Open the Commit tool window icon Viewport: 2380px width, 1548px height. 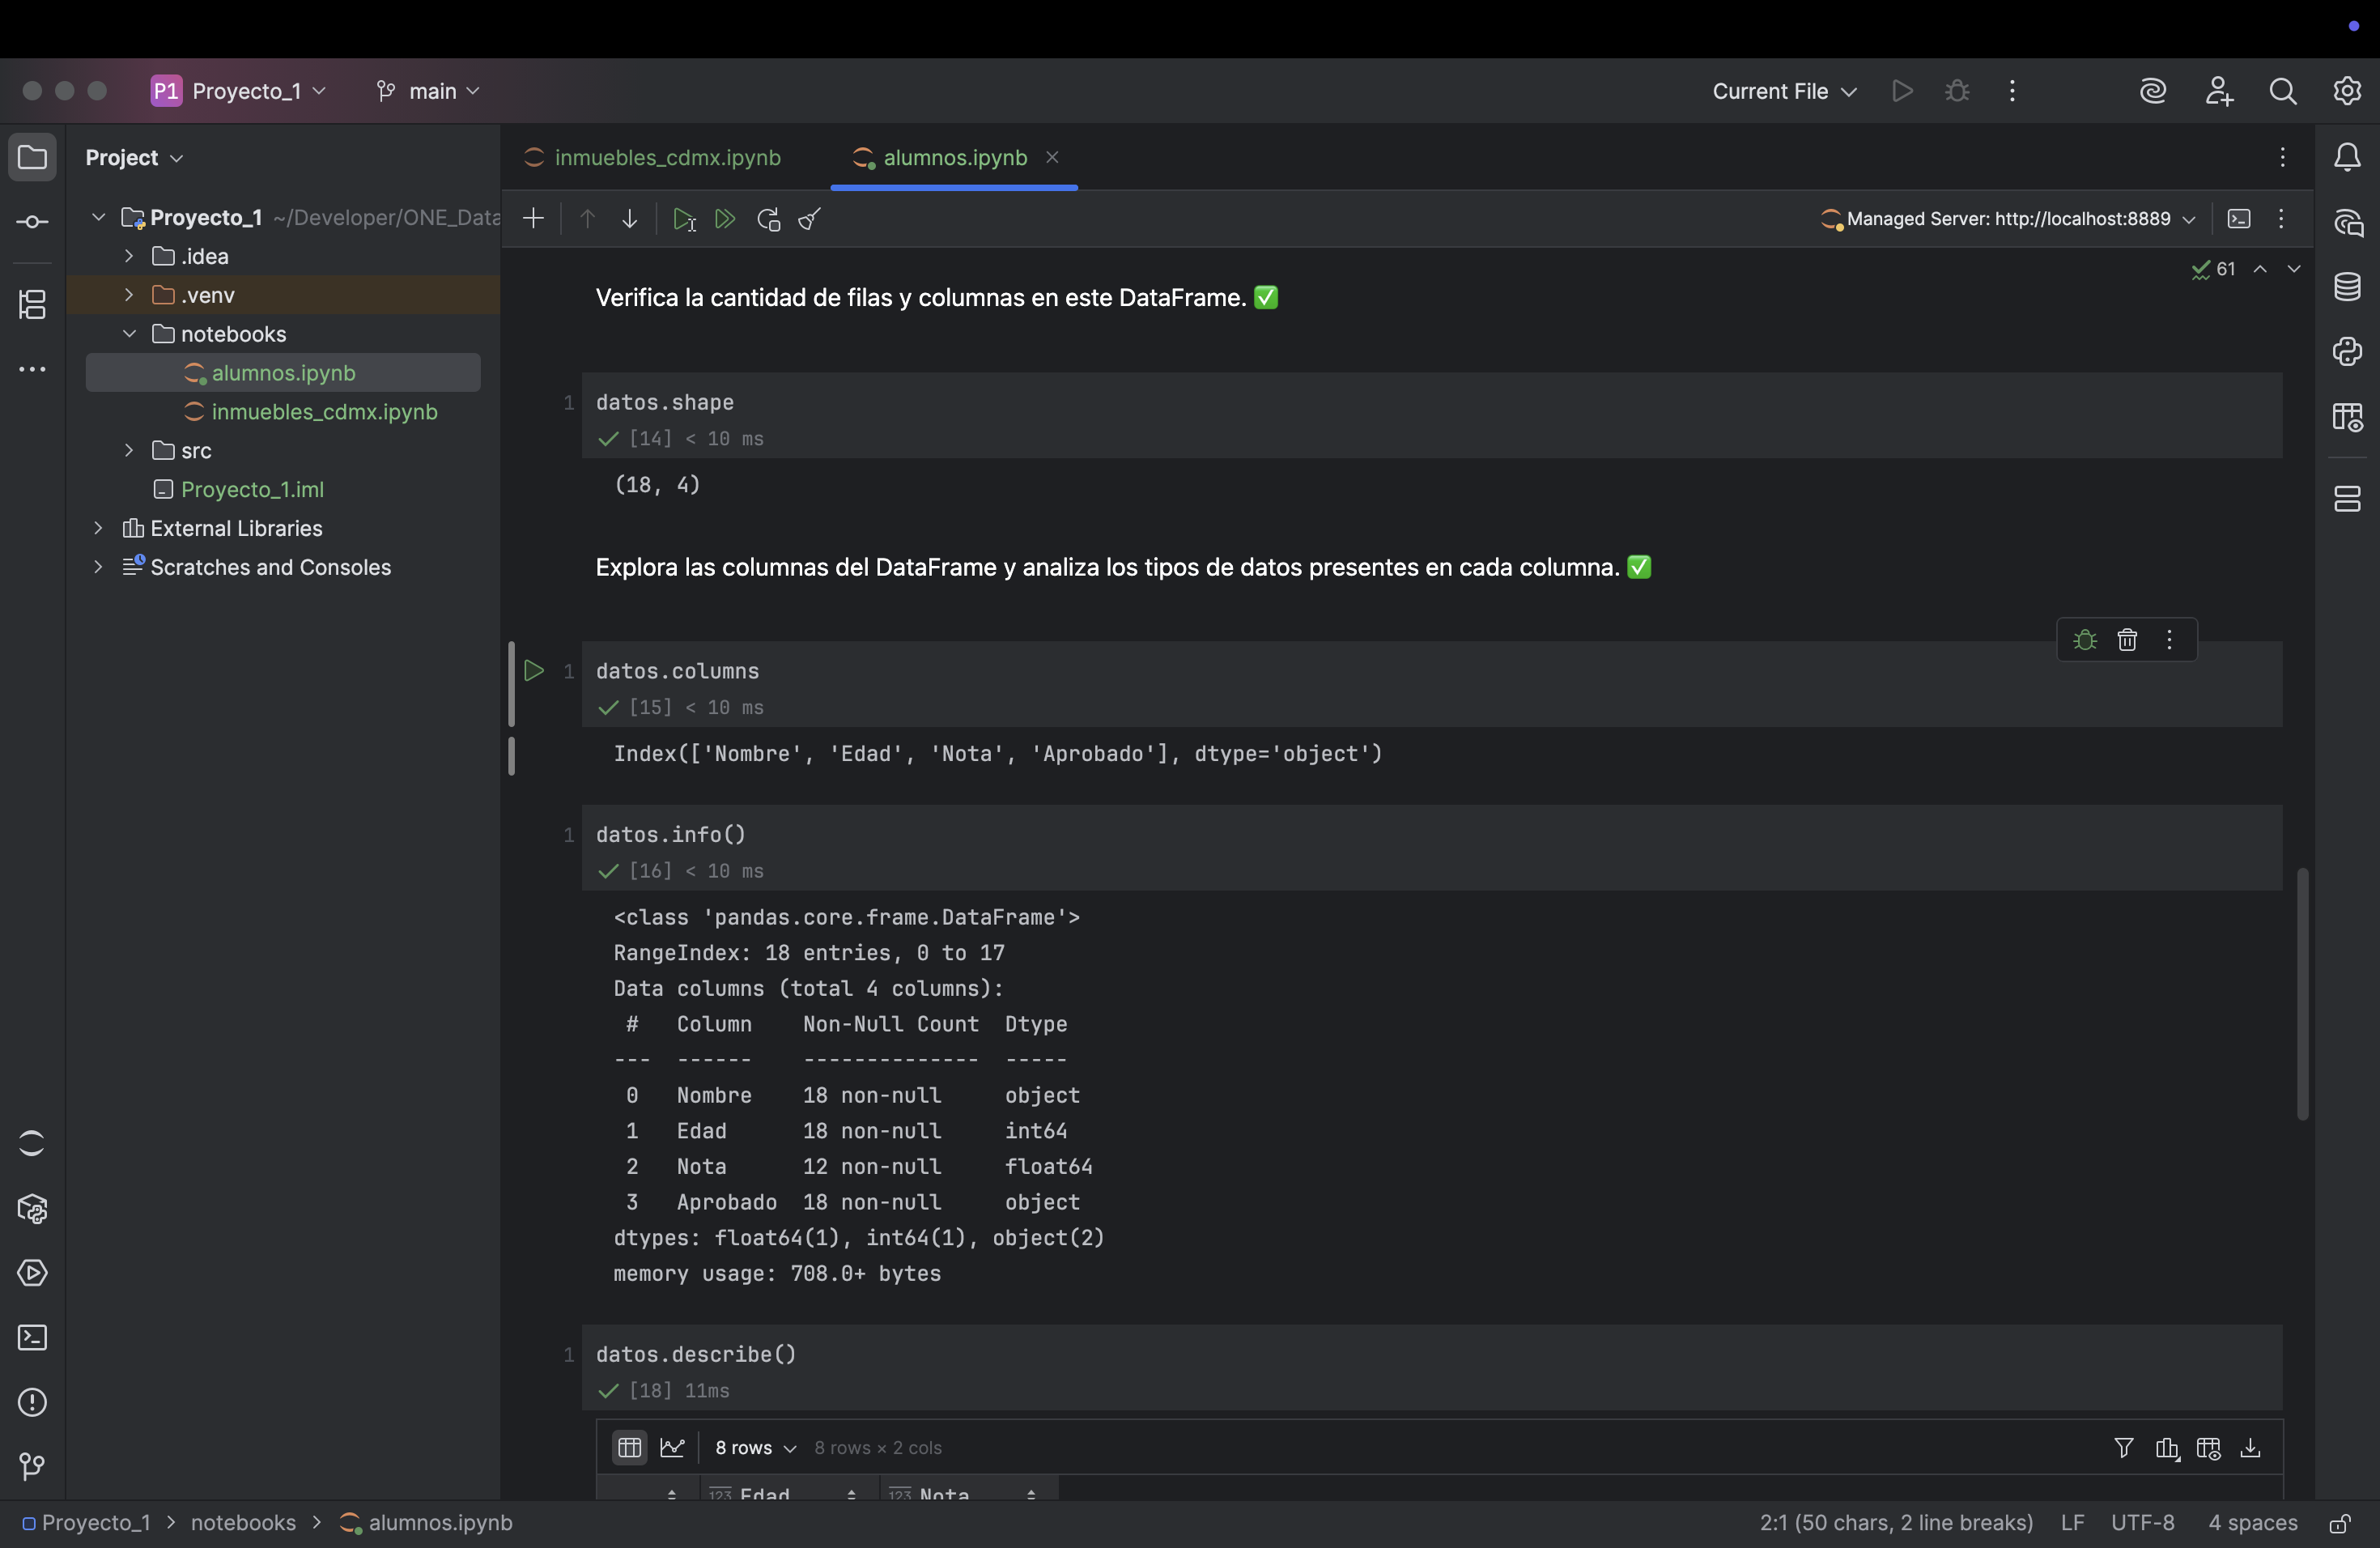32,222
